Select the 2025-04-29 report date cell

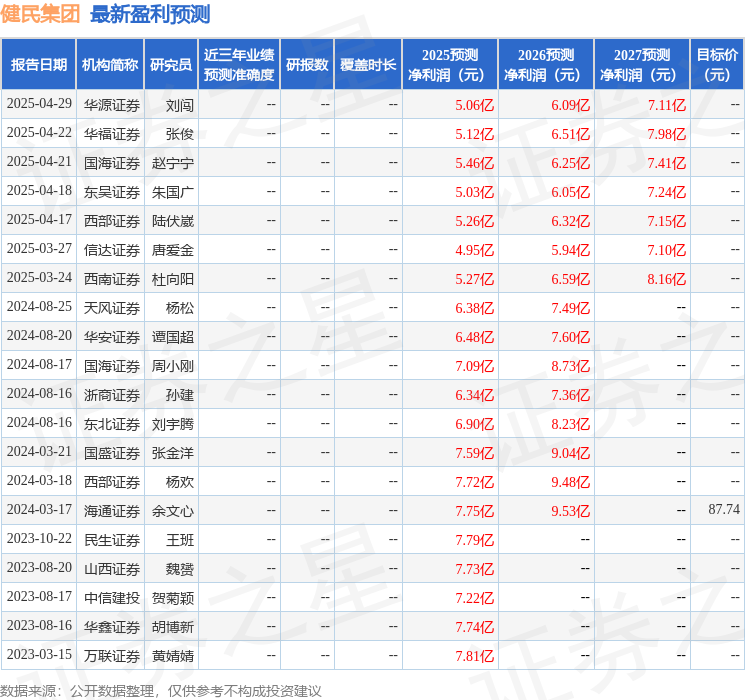pos(39,105)
